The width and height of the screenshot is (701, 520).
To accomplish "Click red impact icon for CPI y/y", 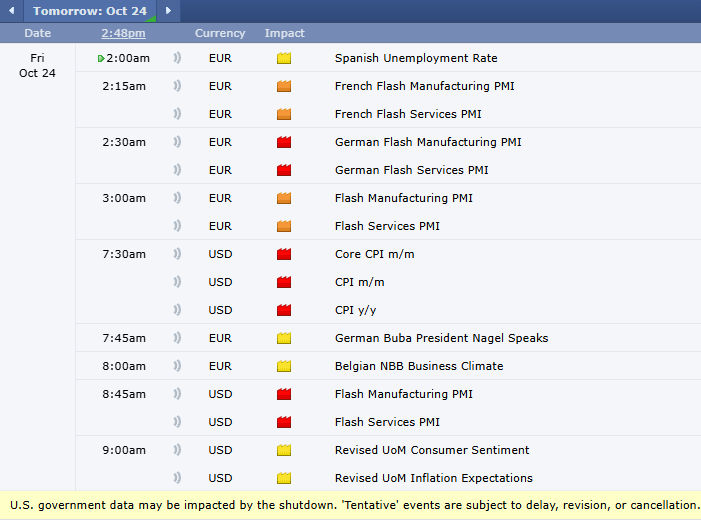I will pyautogui.click(x=284, y=310).
